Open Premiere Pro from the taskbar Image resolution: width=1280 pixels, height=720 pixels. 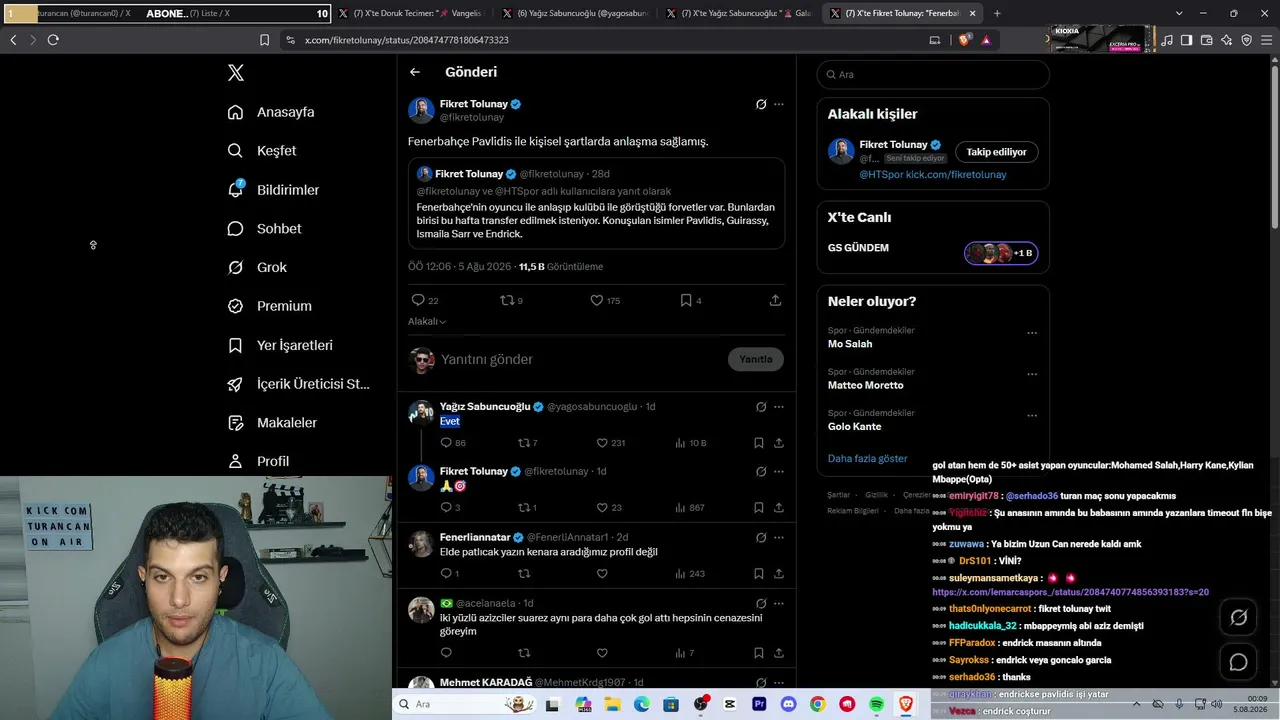click(759, 704)
